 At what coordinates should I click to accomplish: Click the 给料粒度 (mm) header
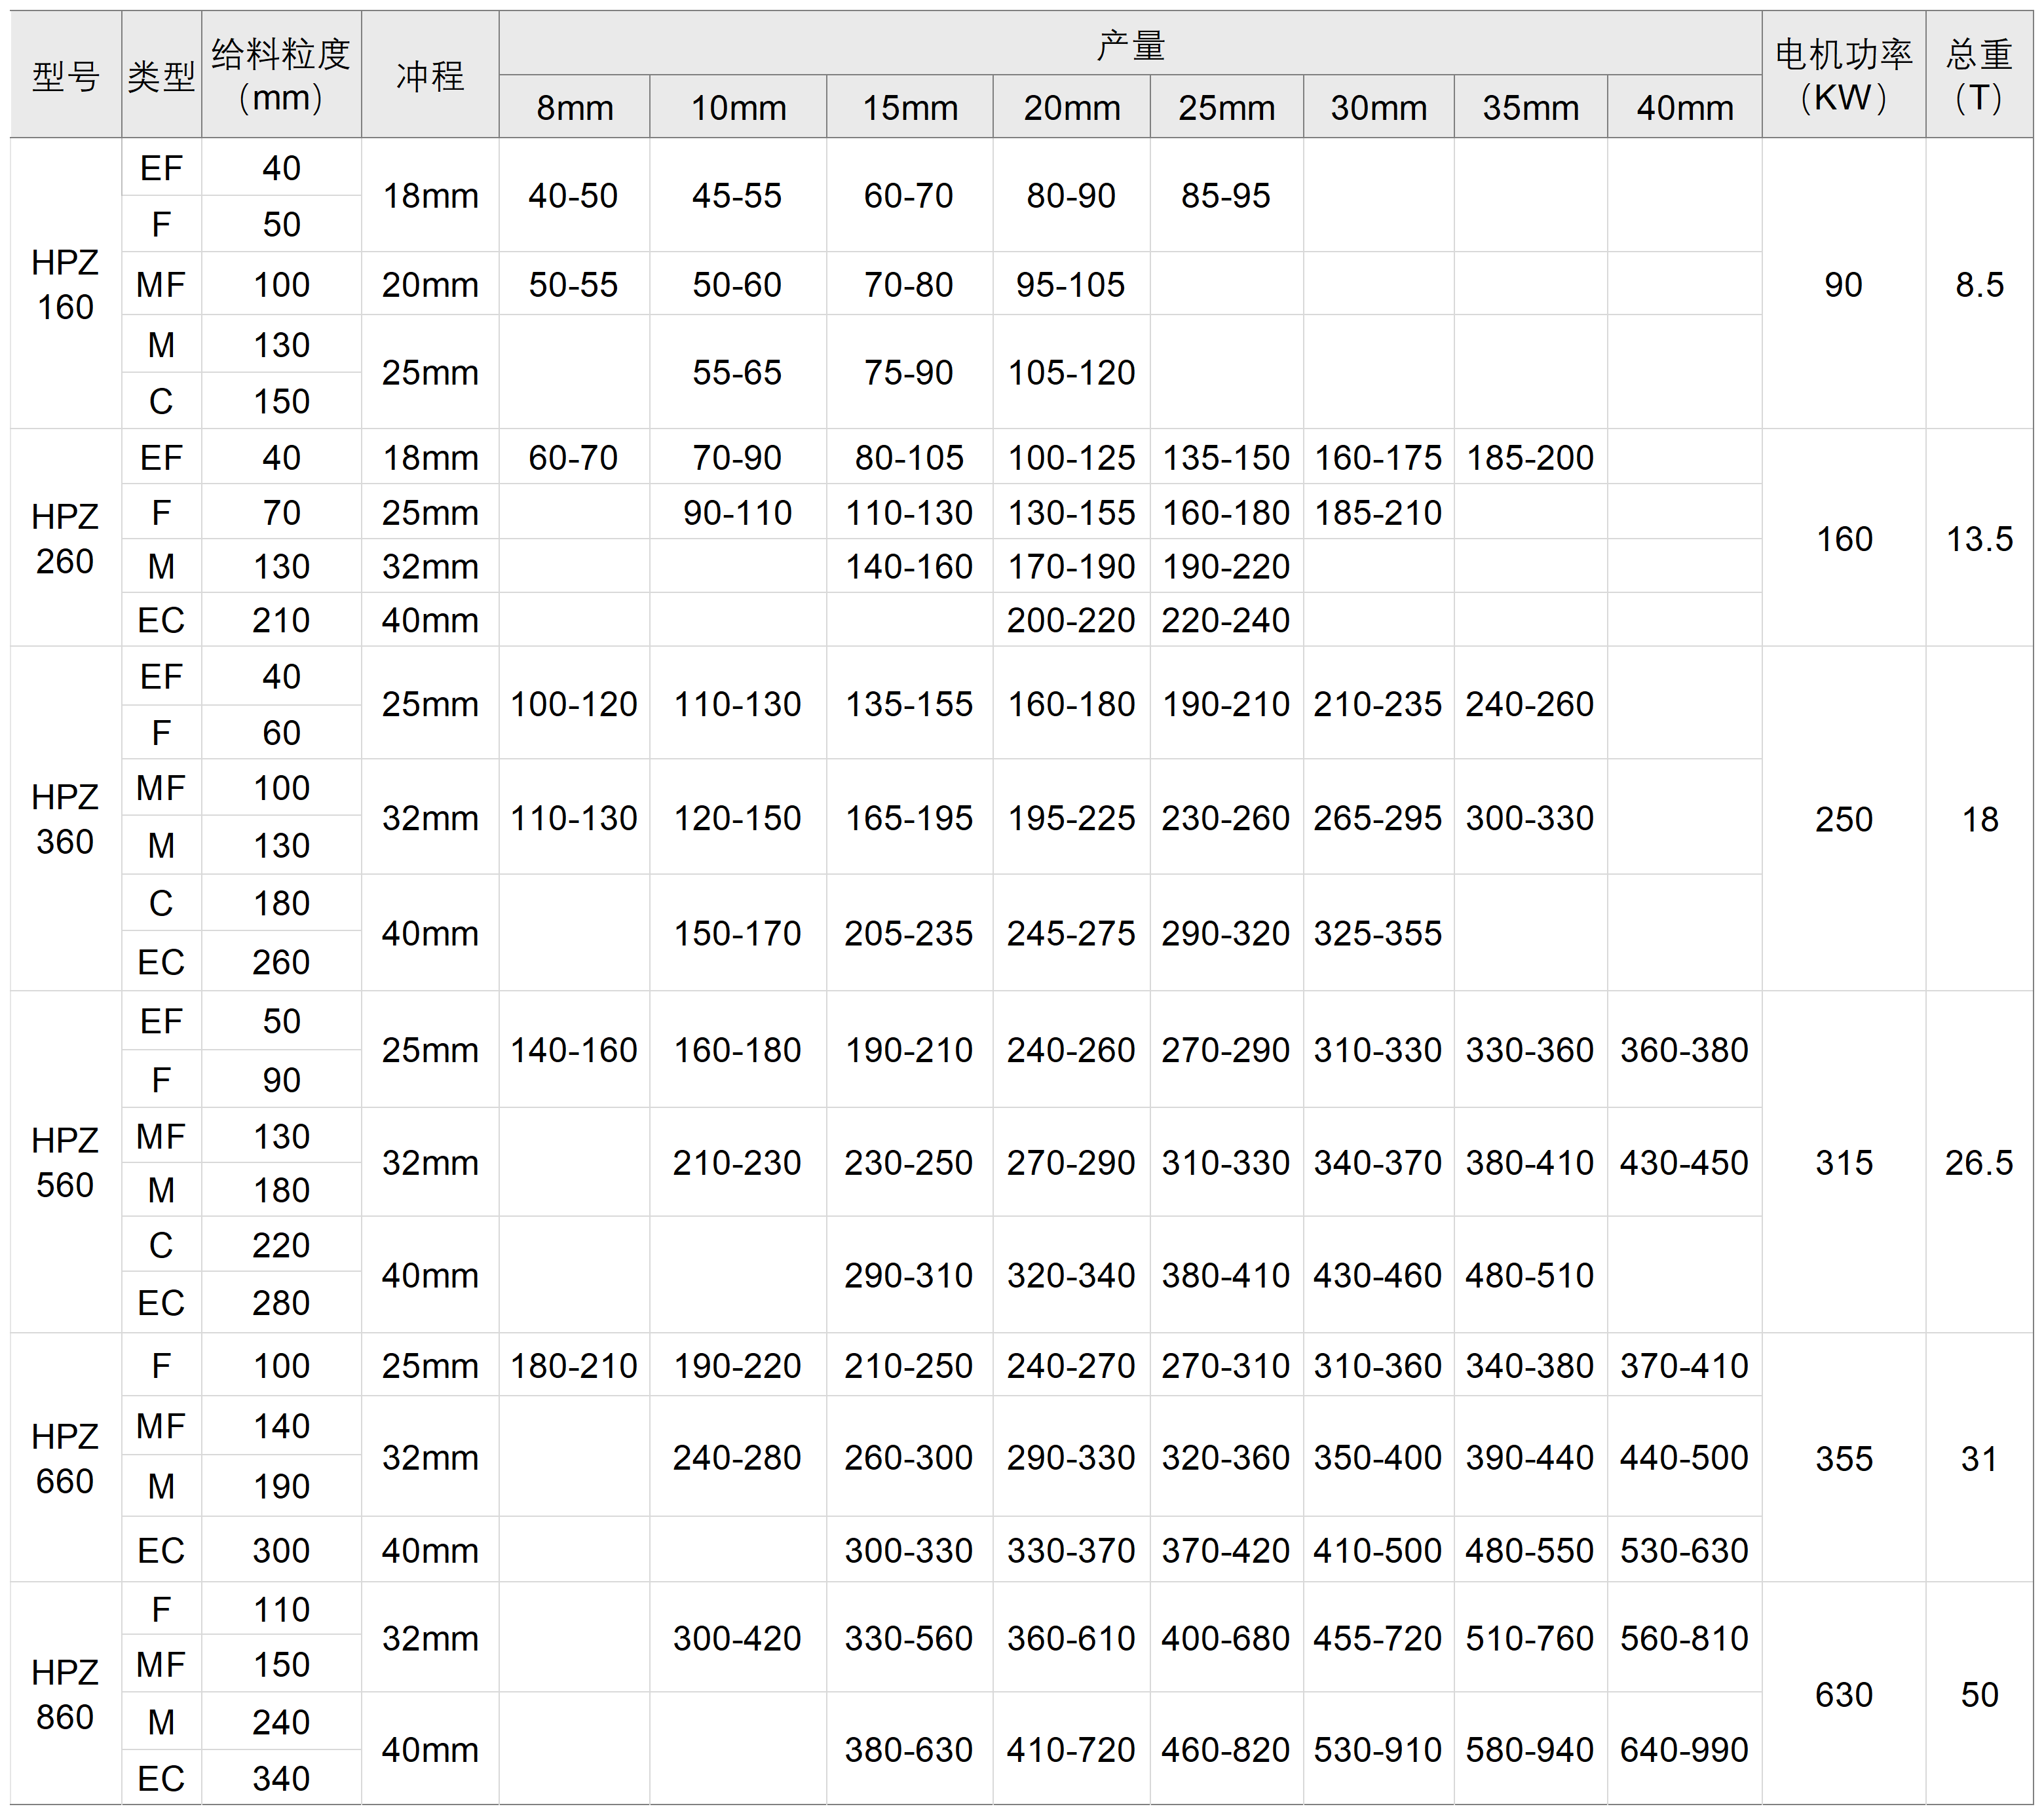[281, 76]
